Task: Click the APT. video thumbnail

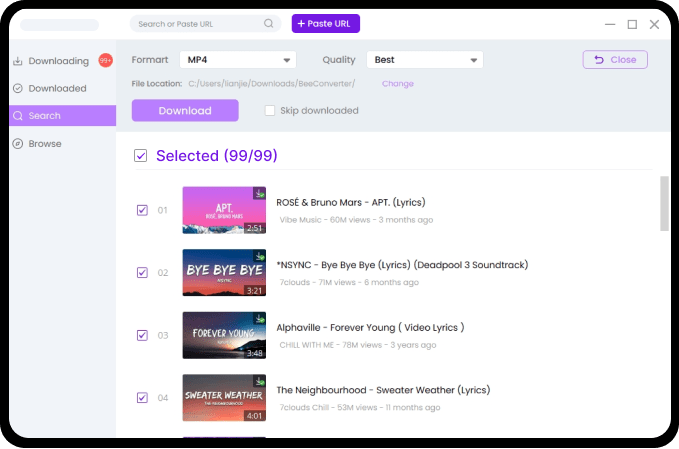Action: click(x=224, y=210)
